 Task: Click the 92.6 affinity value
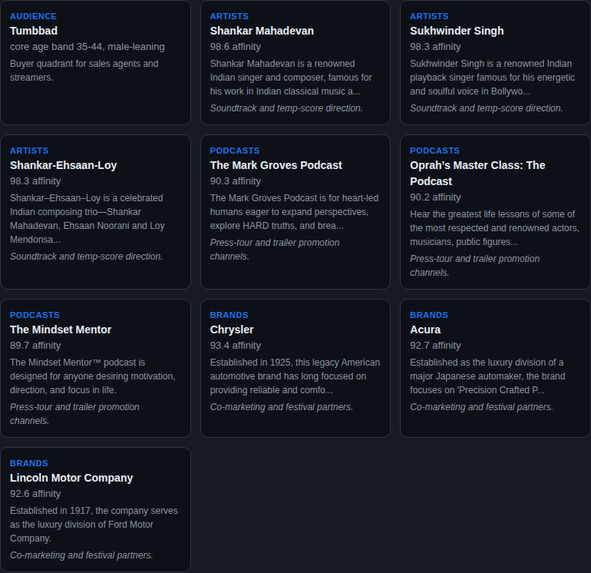35,493
